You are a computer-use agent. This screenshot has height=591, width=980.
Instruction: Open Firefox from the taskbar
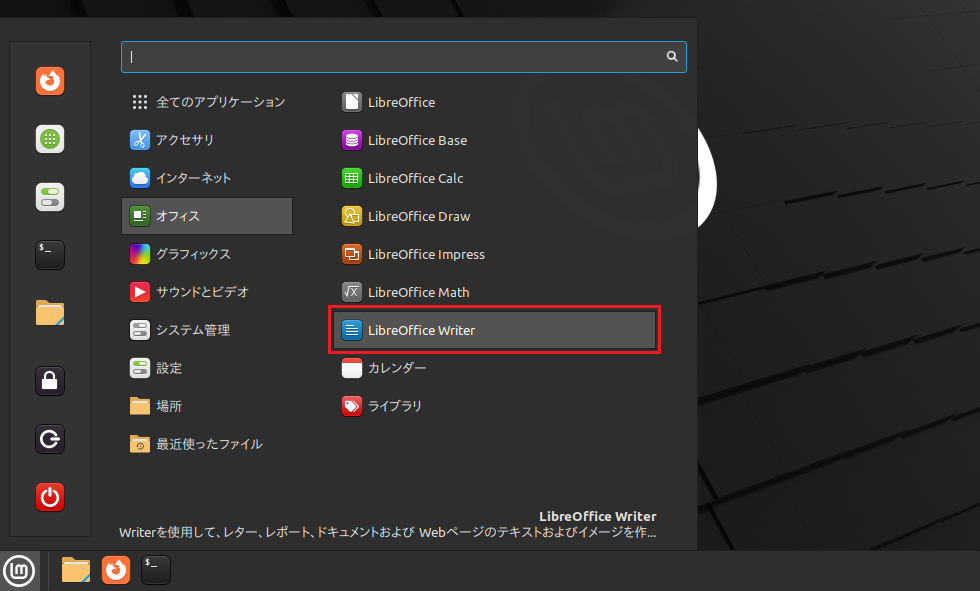click(116, 570)
